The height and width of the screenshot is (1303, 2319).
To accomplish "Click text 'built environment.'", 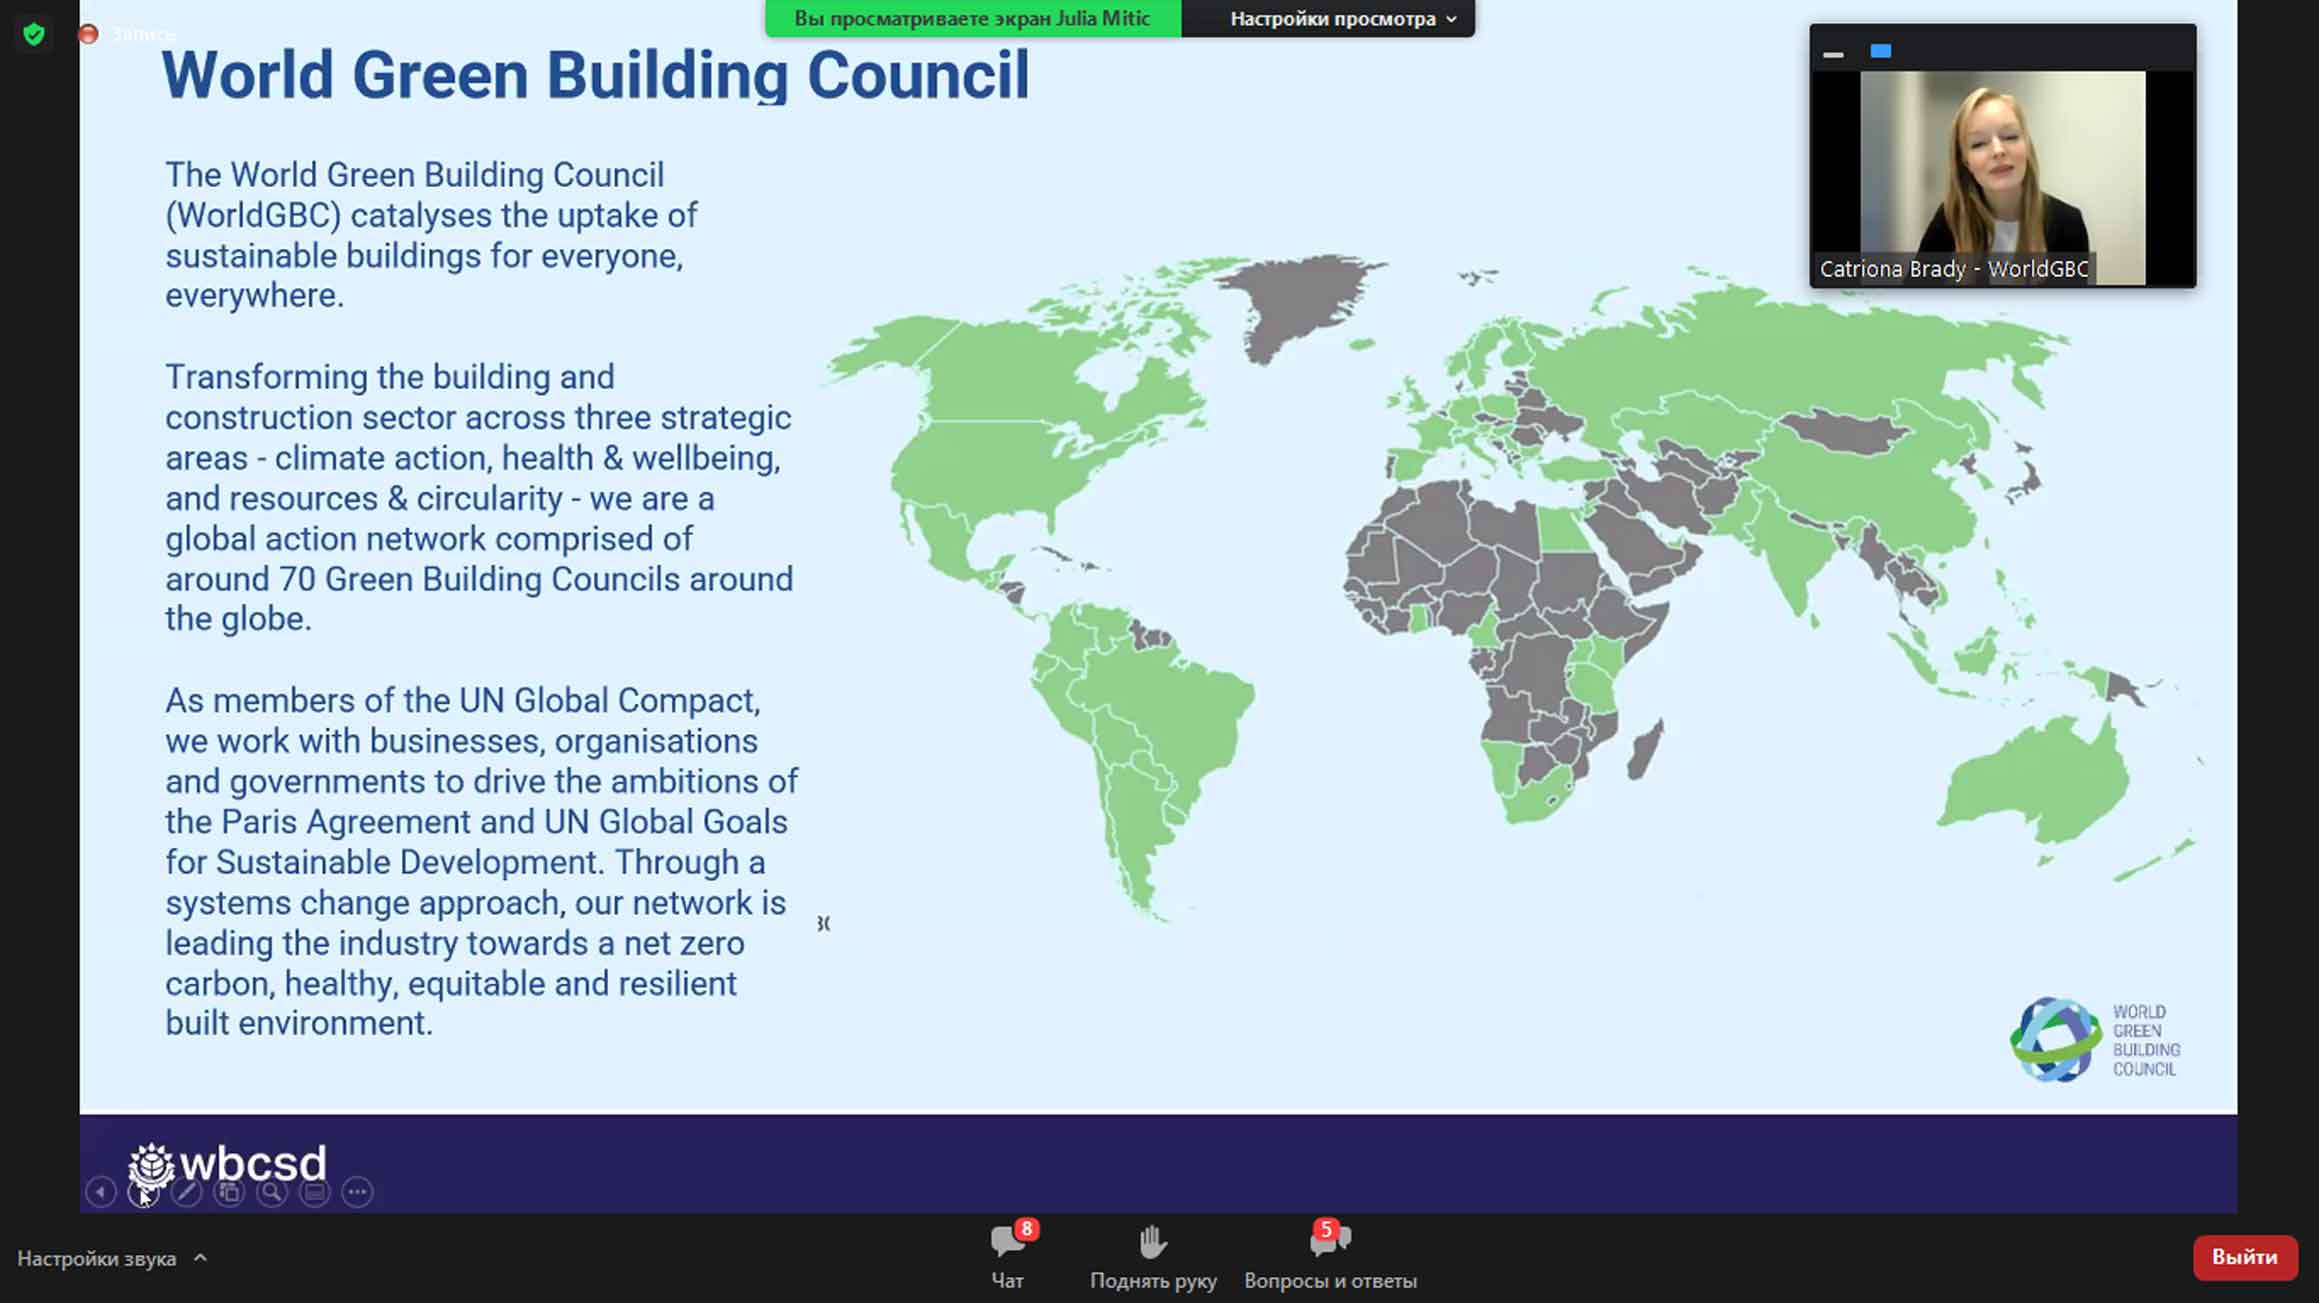I will tap(299, 1024).
